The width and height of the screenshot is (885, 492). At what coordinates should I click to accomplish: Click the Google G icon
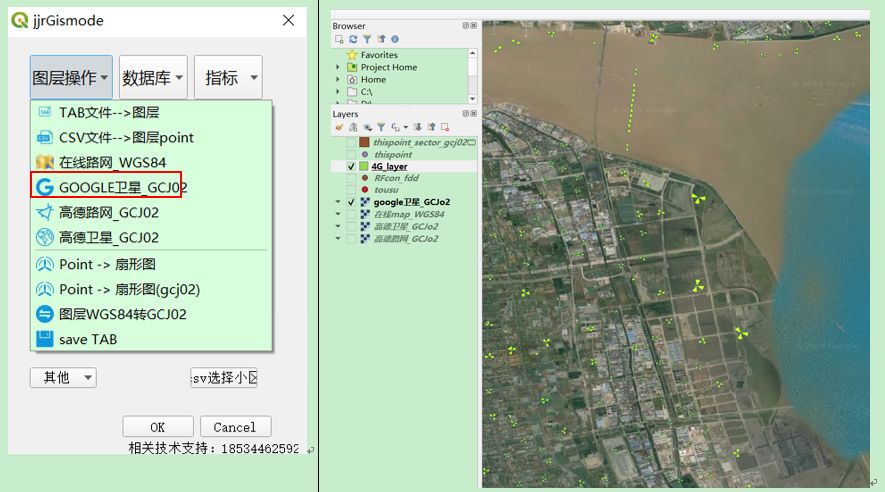click(x=45, y=187)
